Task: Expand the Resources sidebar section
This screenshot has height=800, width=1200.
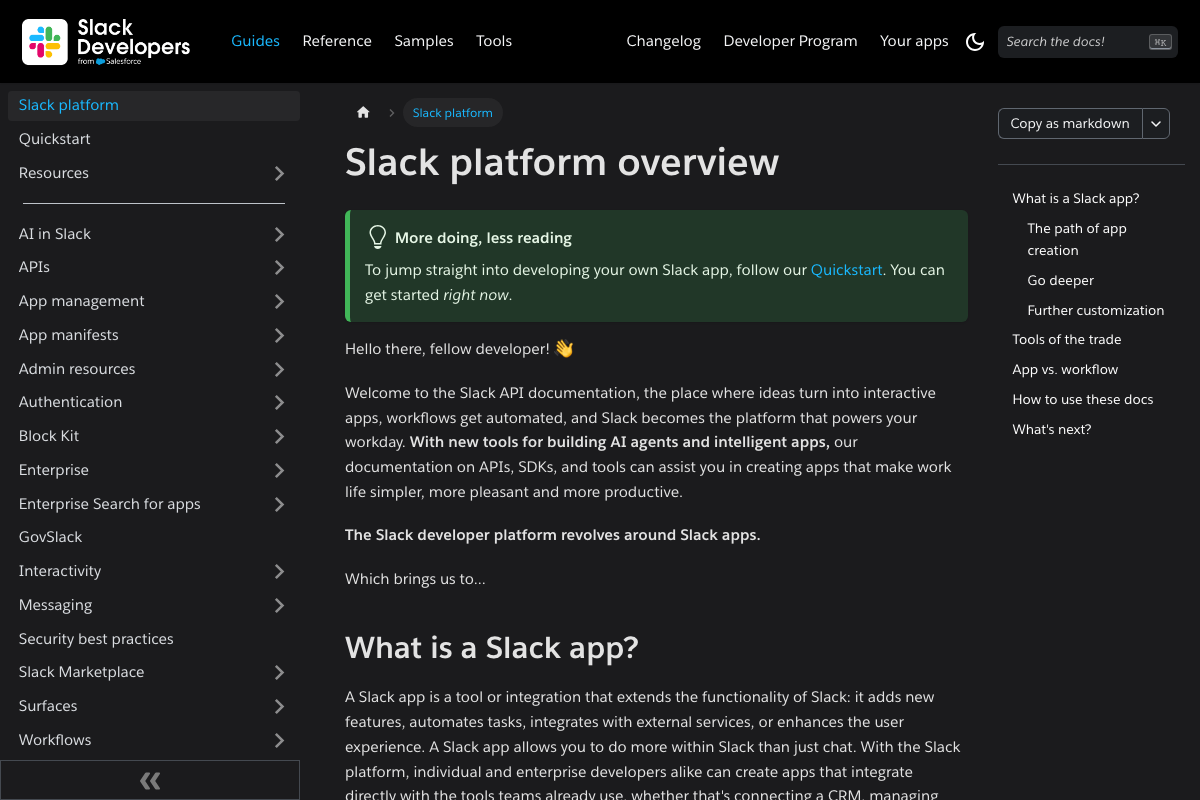Action: [279, 173]
